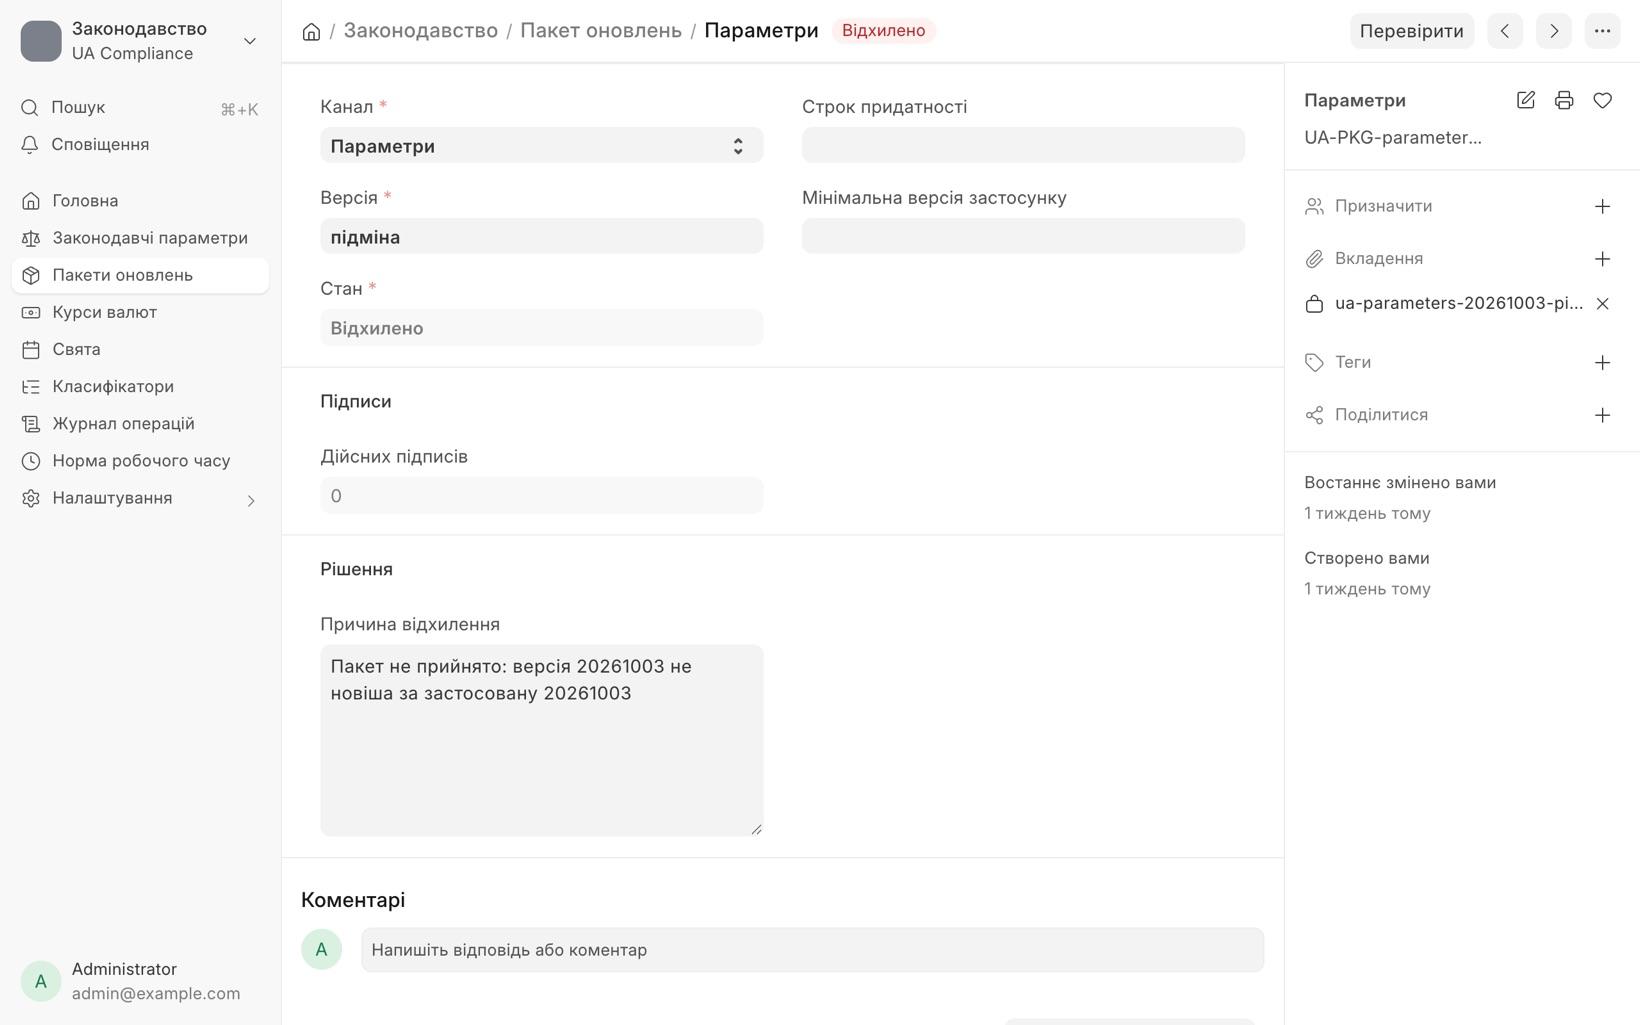Remove the ua-parameters-20261003 attachment

(x=1602, y=304)
